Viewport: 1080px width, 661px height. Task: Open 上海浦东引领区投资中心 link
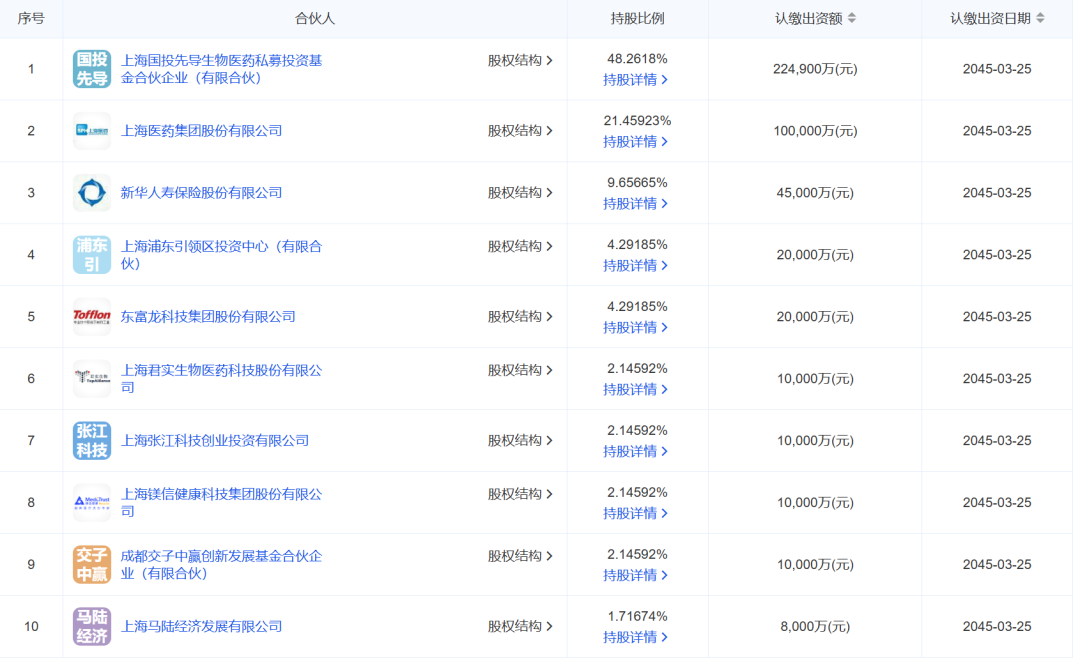click(x=221, y=255)
